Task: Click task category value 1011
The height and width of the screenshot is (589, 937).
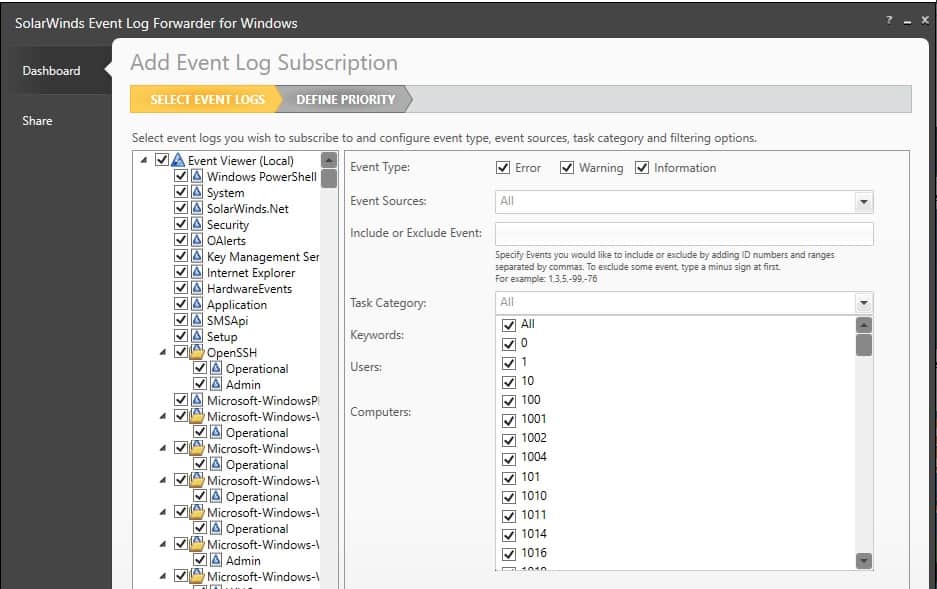Action: tap(534, 515)
